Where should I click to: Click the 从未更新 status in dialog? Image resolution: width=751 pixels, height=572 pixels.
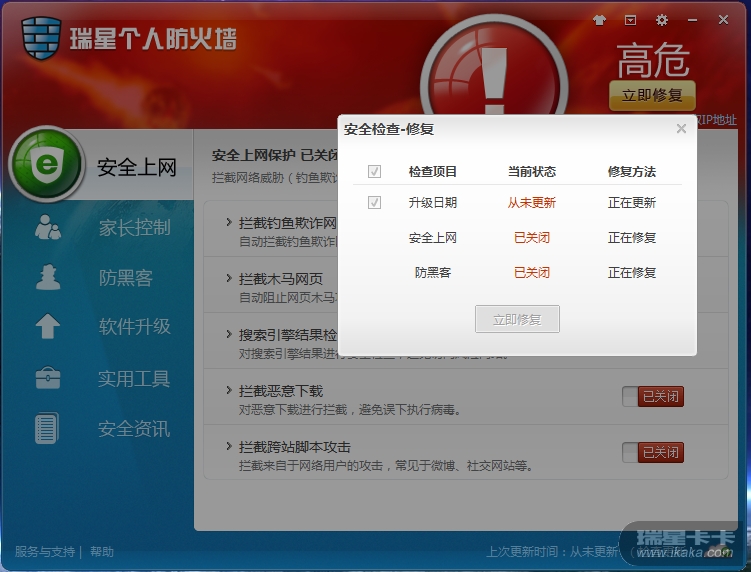[x=532, y=203]
